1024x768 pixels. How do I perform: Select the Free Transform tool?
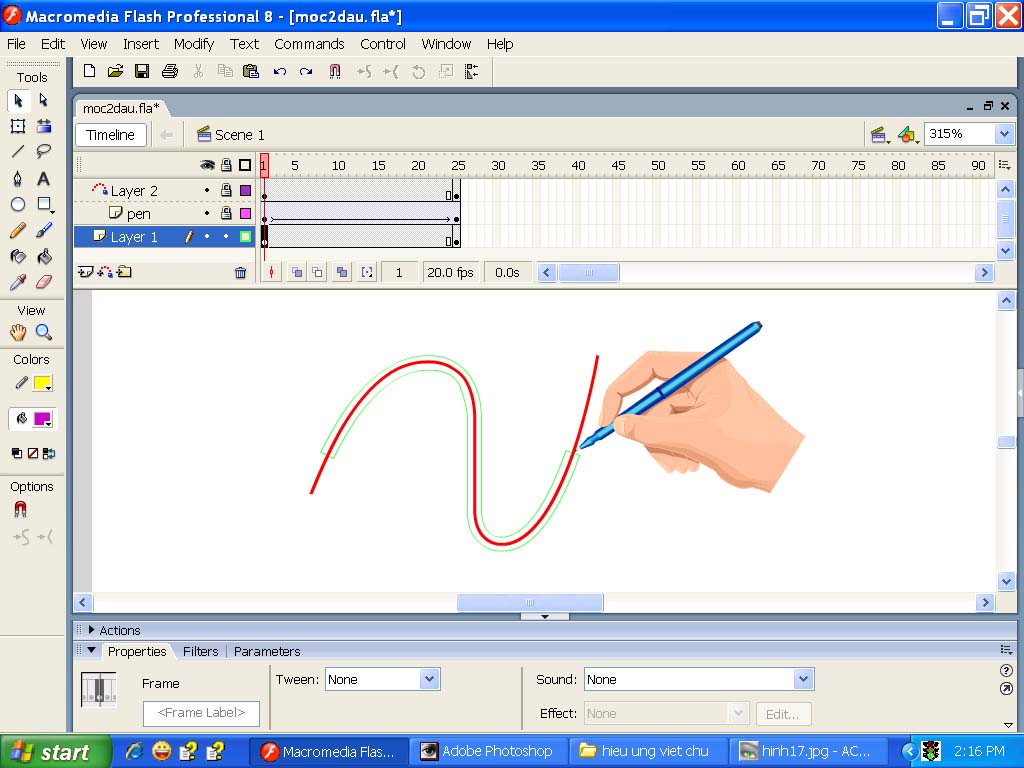18,126
